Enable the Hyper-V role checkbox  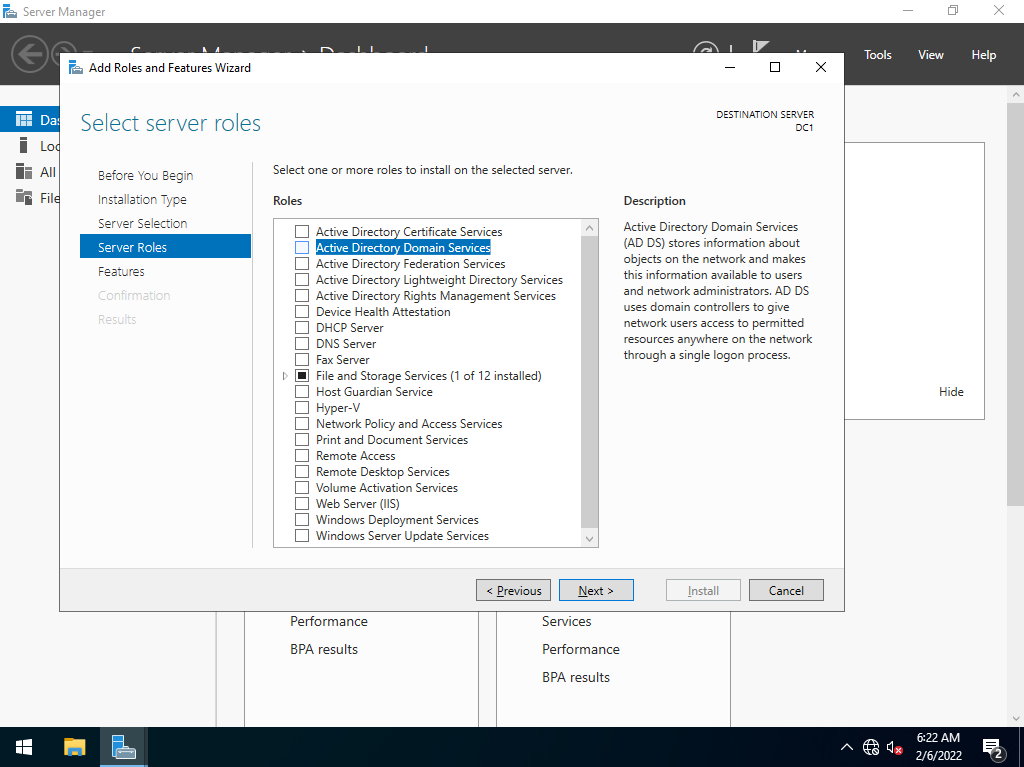[302, 408]
